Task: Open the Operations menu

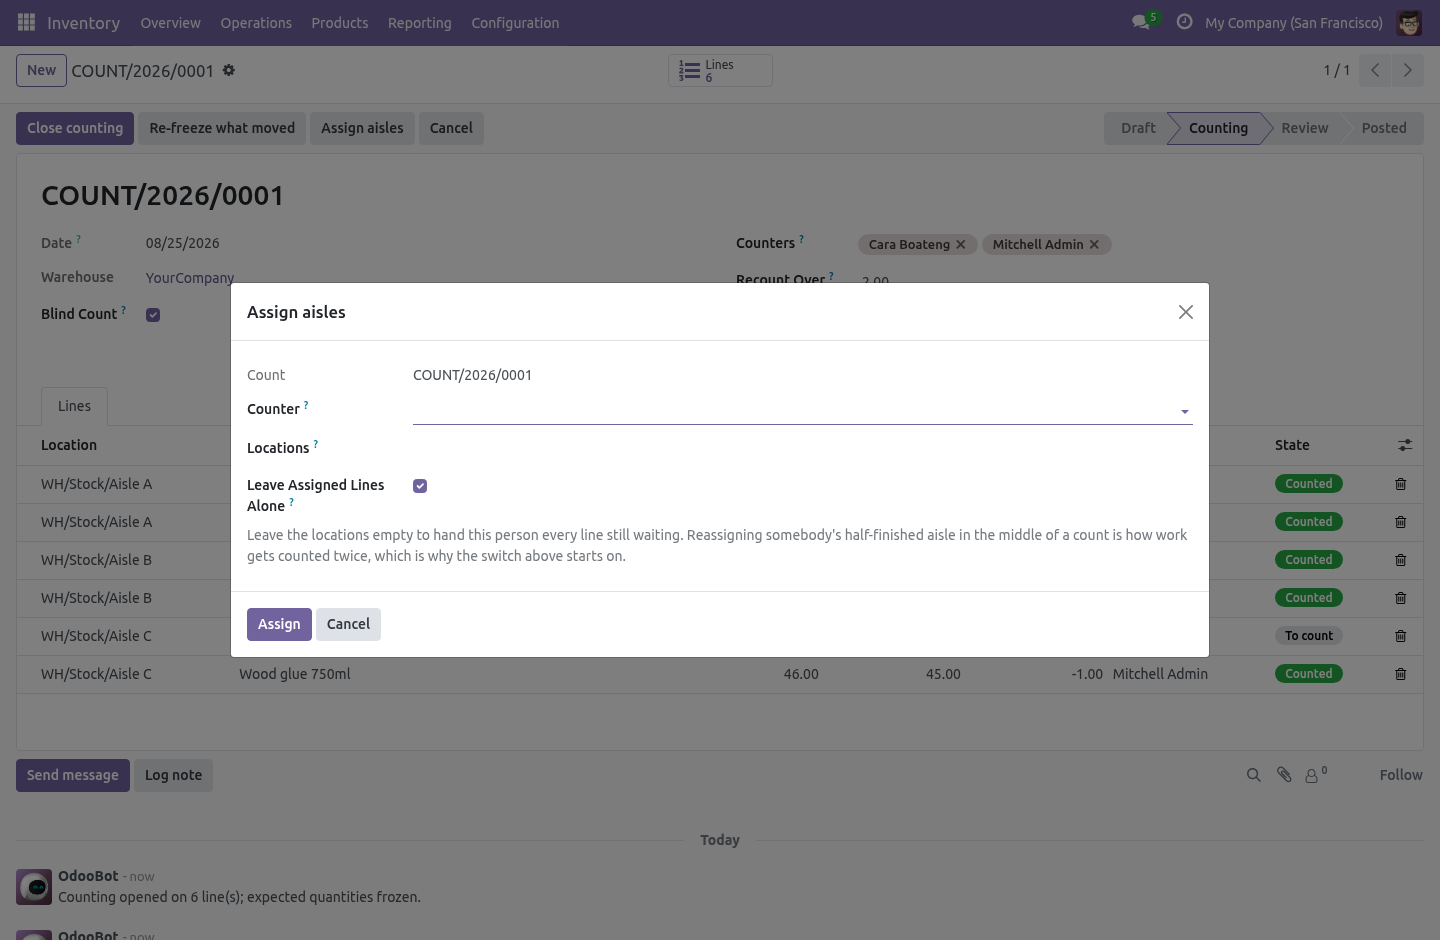Action: point(256,23)
